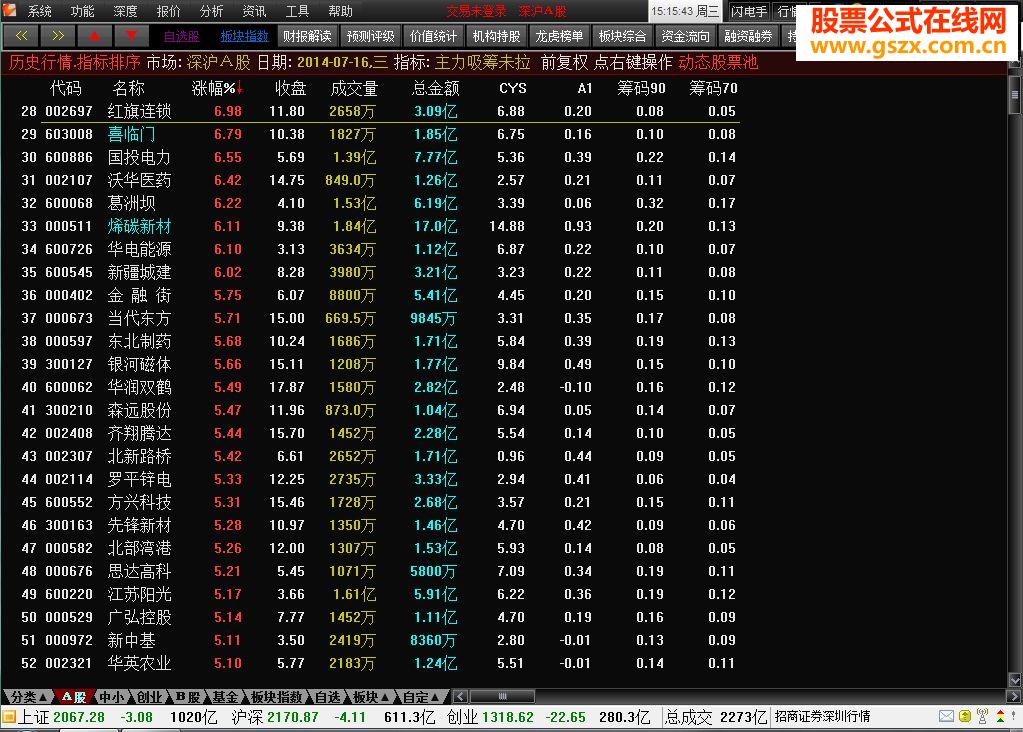Switch to the B股 tab
The width and height of the screenshot is (1023, 732).
pyautogui.click(x=188, y=697)
